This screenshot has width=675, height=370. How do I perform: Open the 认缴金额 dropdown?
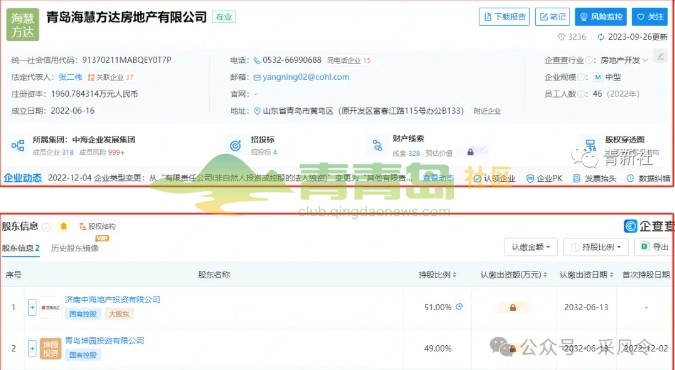[x=531, y=247]
